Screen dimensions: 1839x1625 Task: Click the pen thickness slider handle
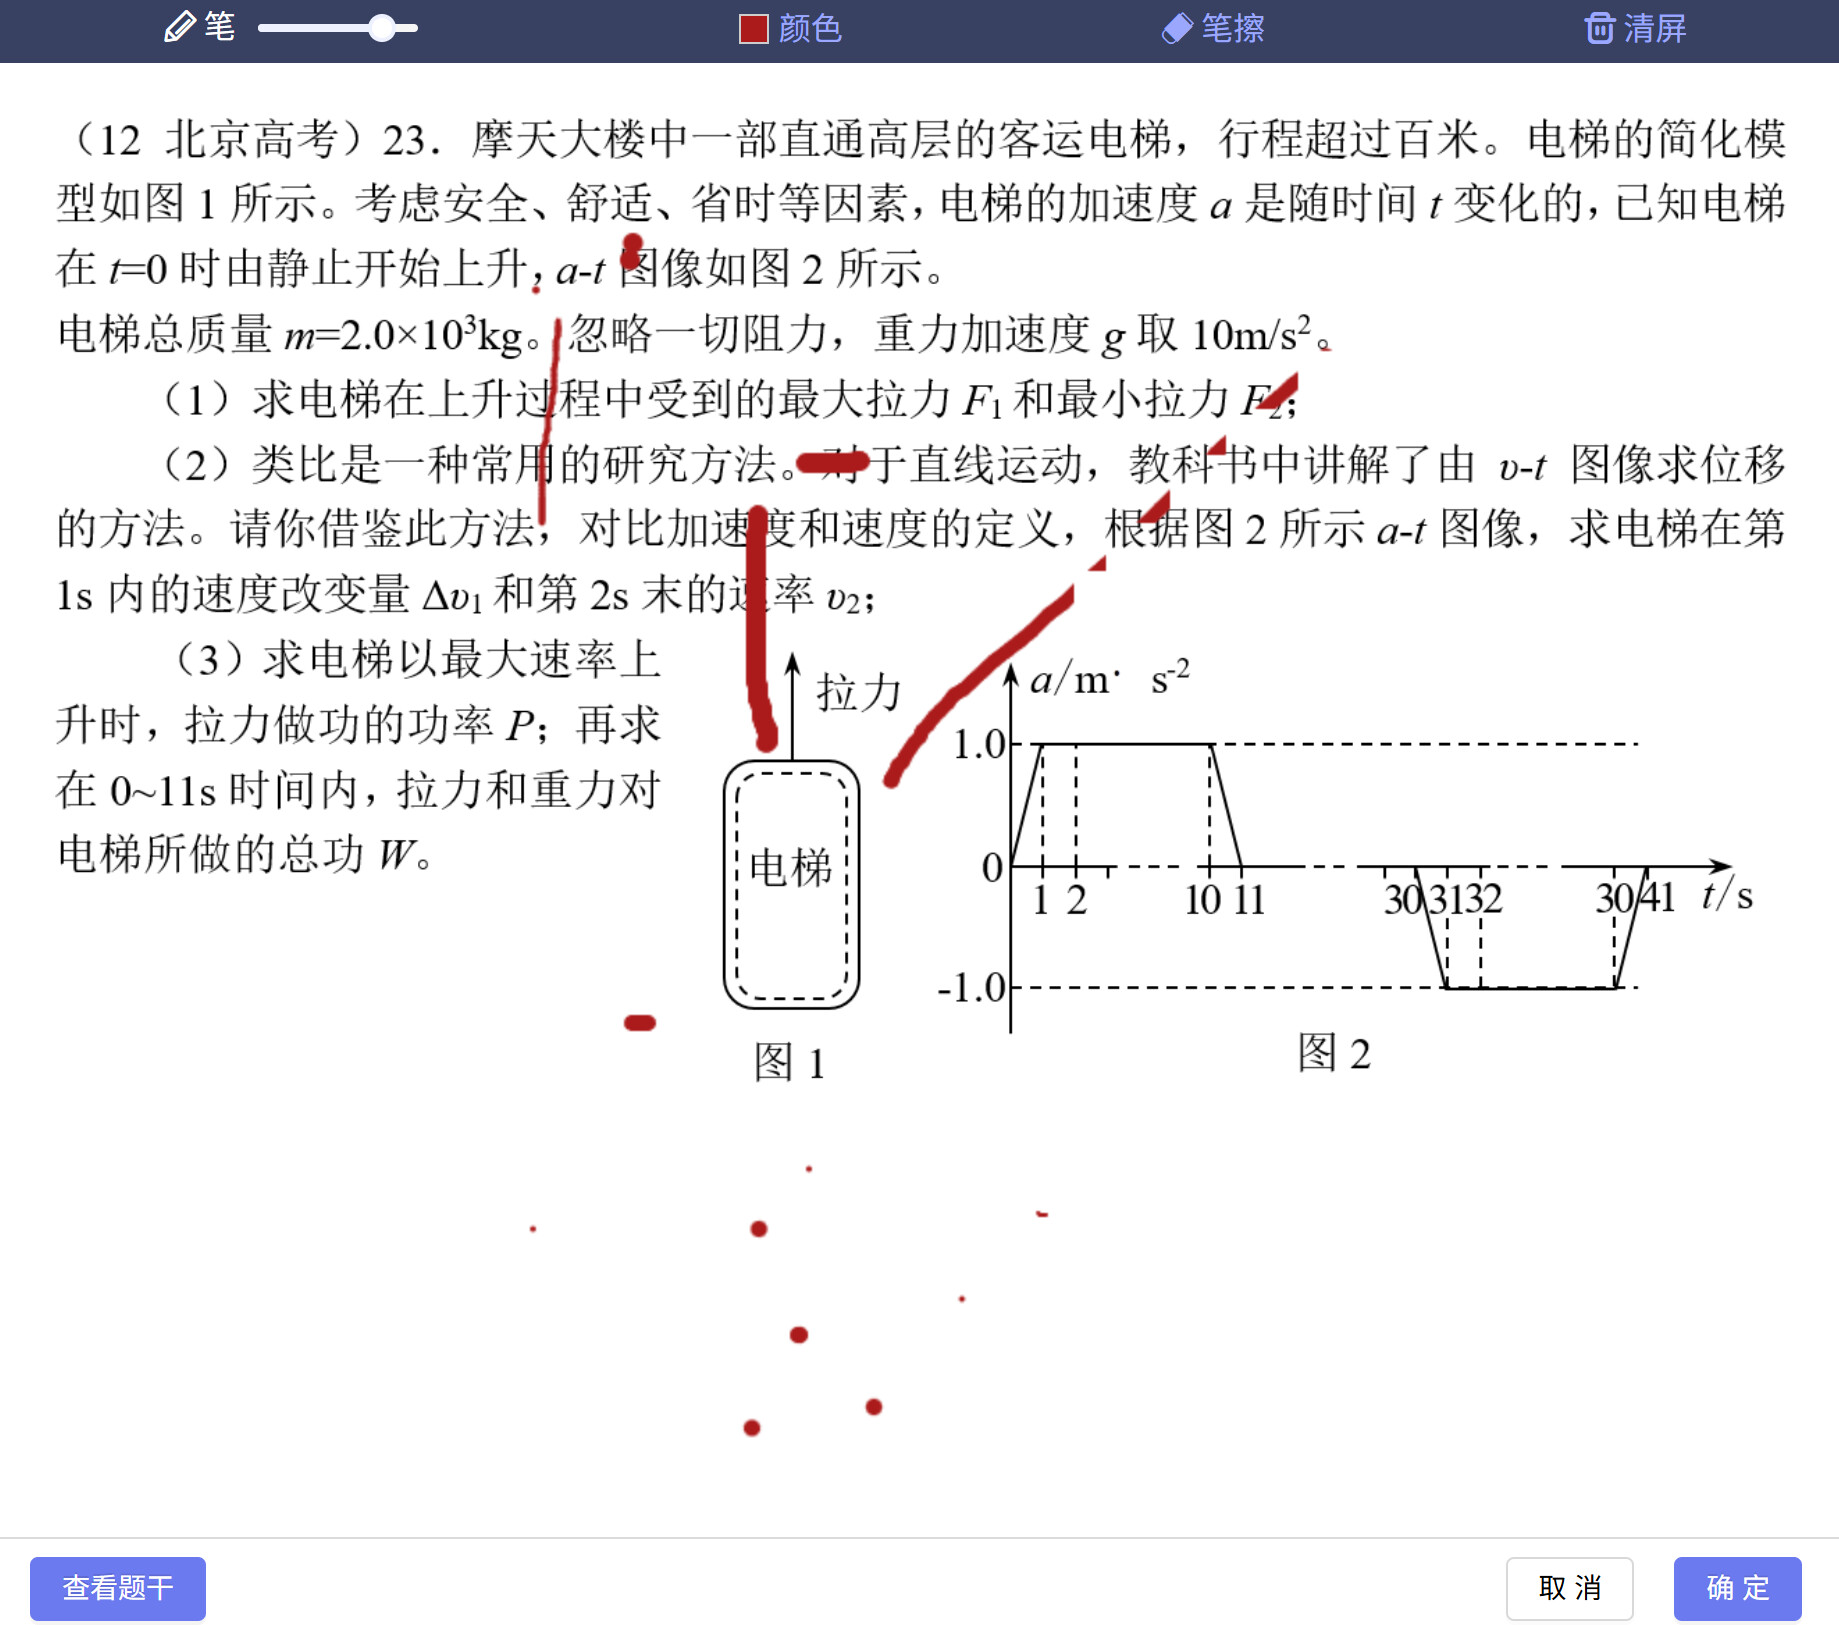pyautogui.click(x=381, y=28)
